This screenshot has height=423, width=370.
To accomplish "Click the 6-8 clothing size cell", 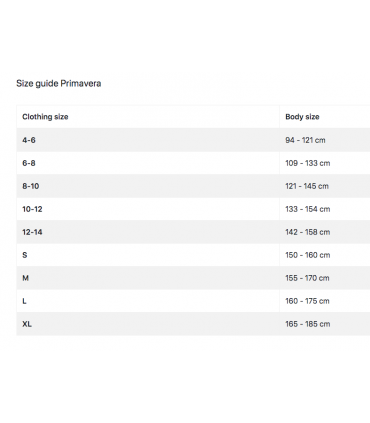I will (x=29, y=163).
